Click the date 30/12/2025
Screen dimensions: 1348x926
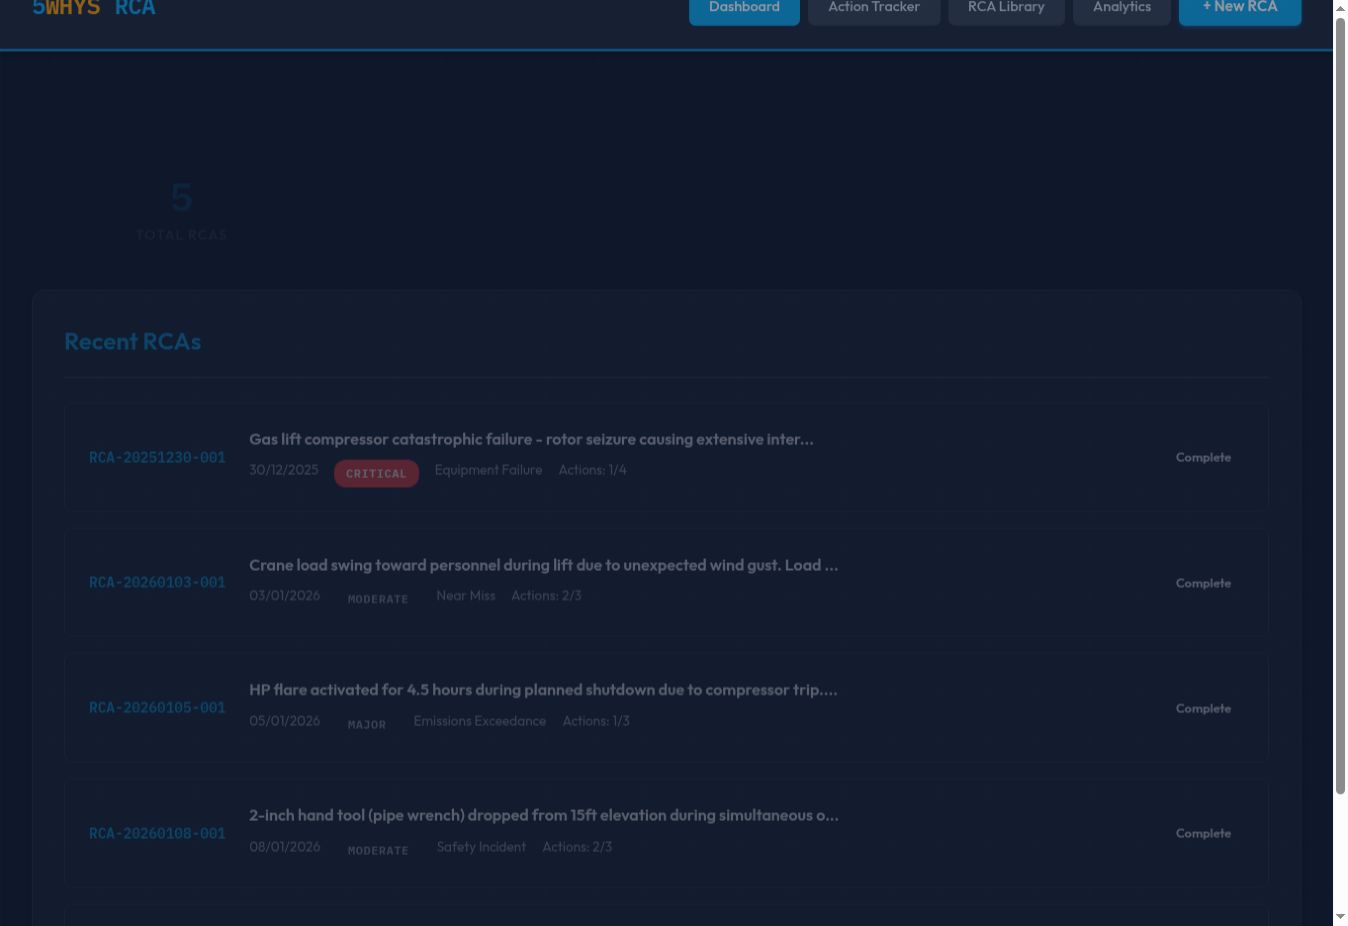click(284, 470)
